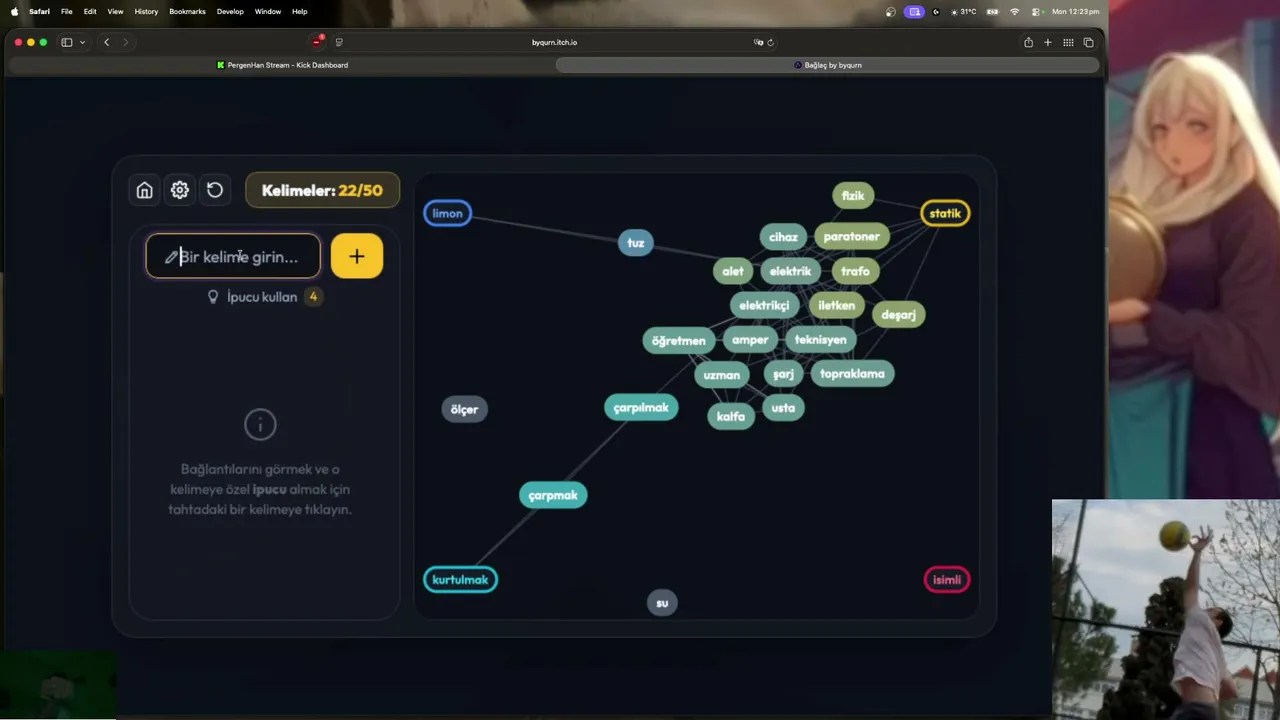This screenshot has height=720, width=1280.
Task: Click the byqurn.itch.io address bar
Action: (x=554, y=42)
